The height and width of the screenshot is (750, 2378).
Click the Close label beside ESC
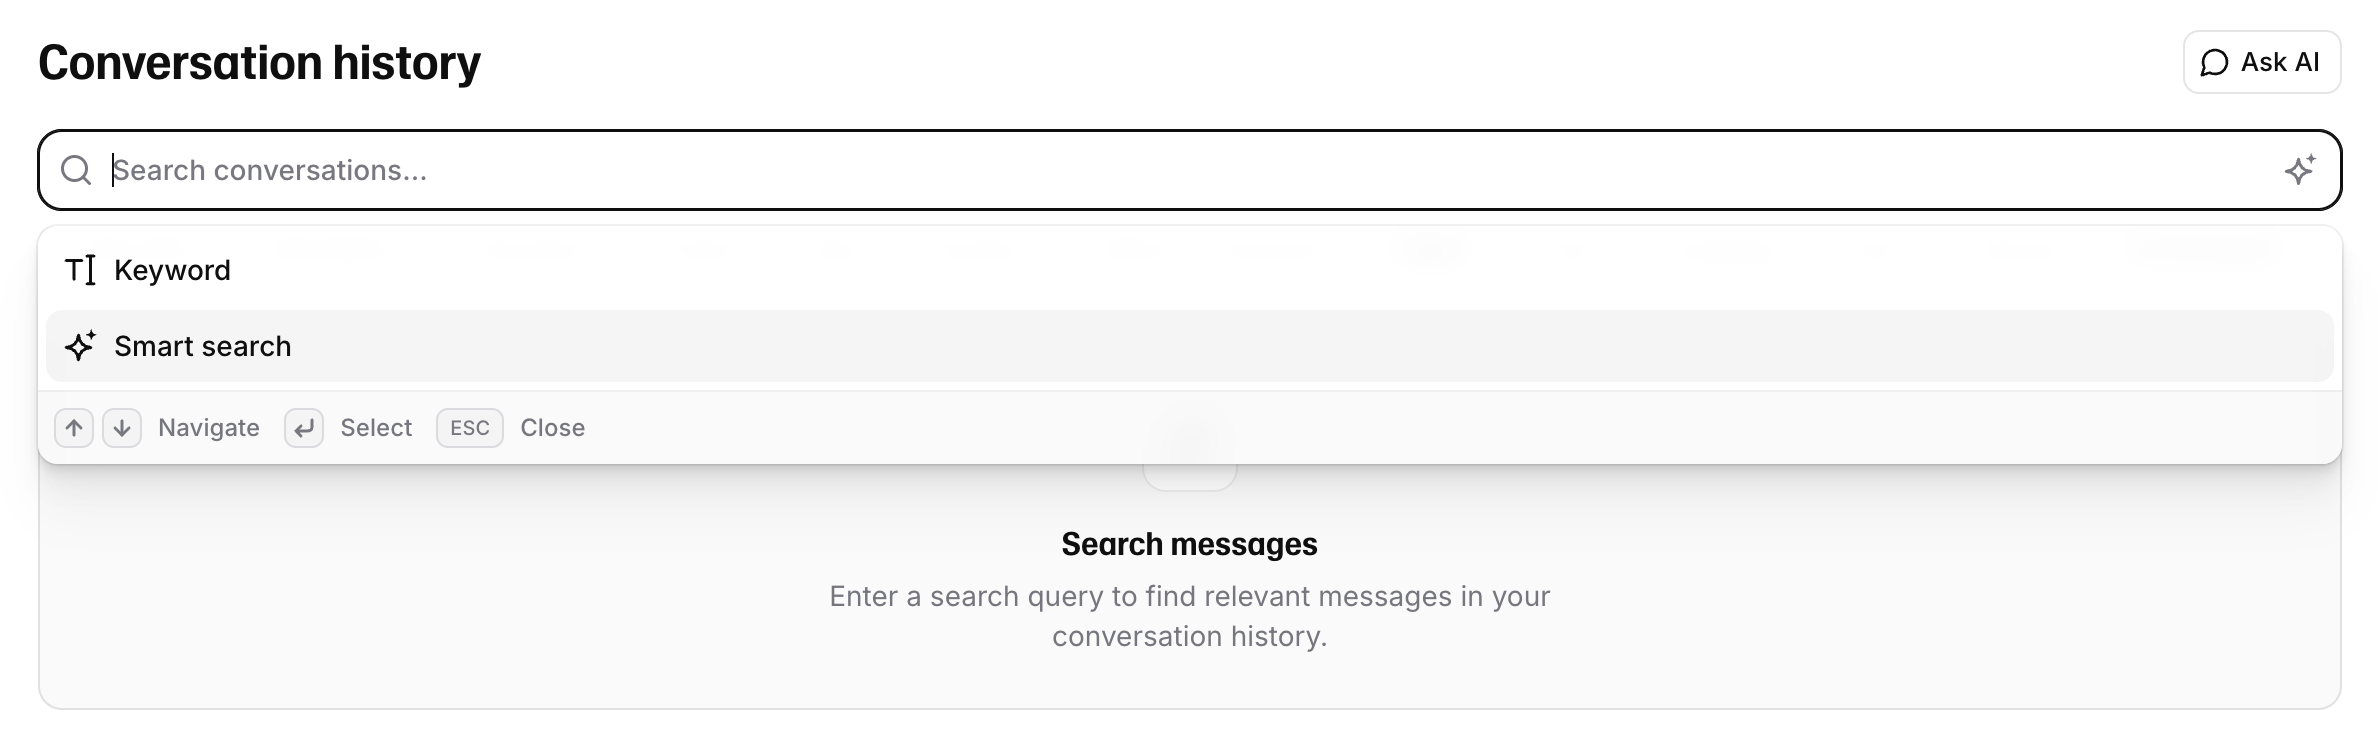pyautogui.click(x=552, y=427)
